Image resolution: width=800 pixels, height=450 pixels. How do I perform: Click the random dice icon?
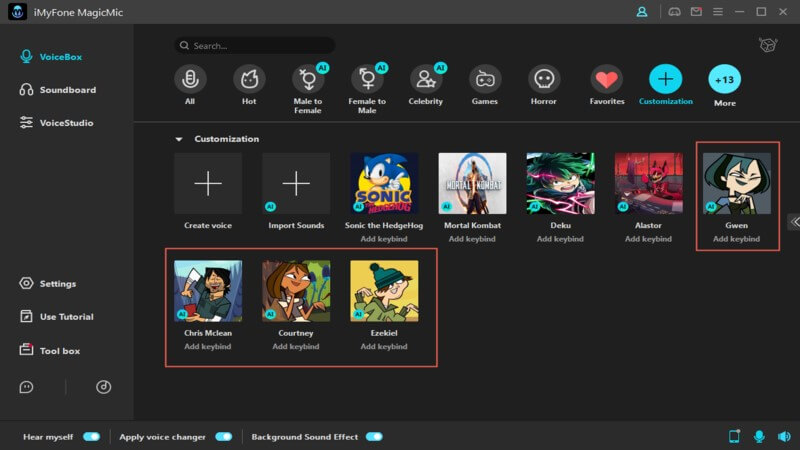coord(768,45)
